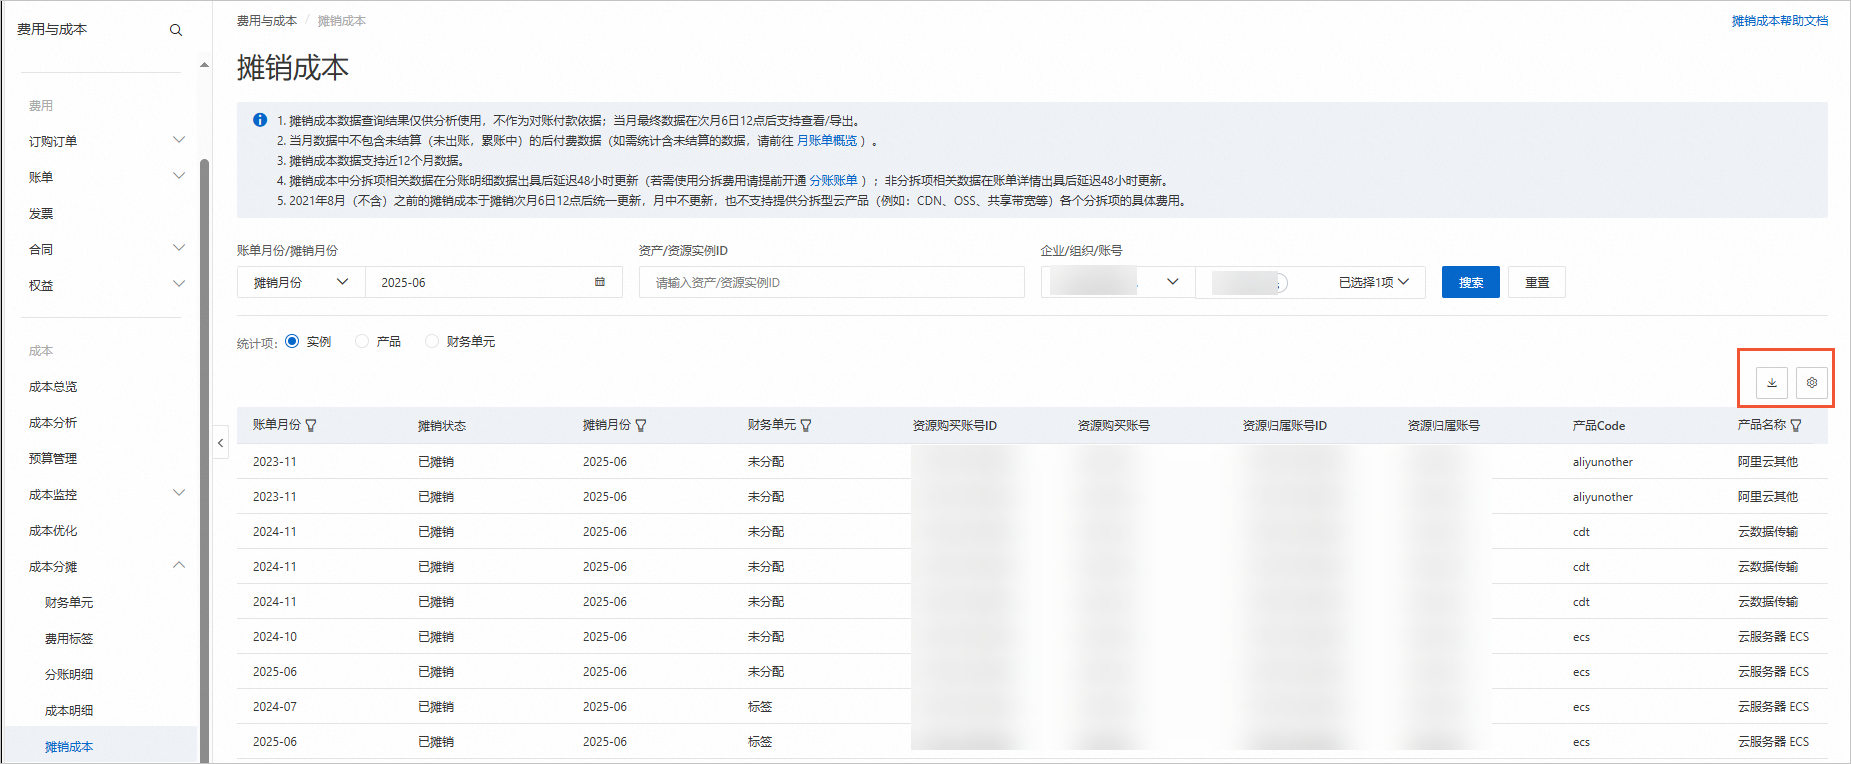
Task: Click the first aliyunother product code cell
Action: (1603, 461)
